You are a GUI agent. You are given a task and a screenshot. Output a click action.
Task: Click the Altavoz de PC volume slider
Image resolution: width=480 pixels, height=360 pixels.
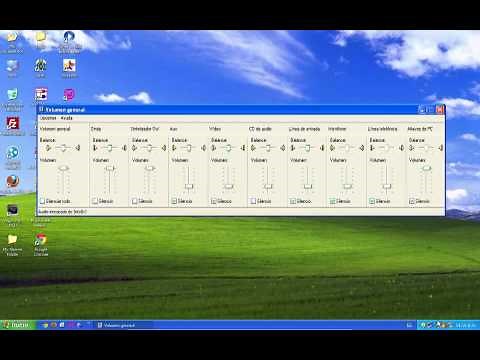point(427,168)
